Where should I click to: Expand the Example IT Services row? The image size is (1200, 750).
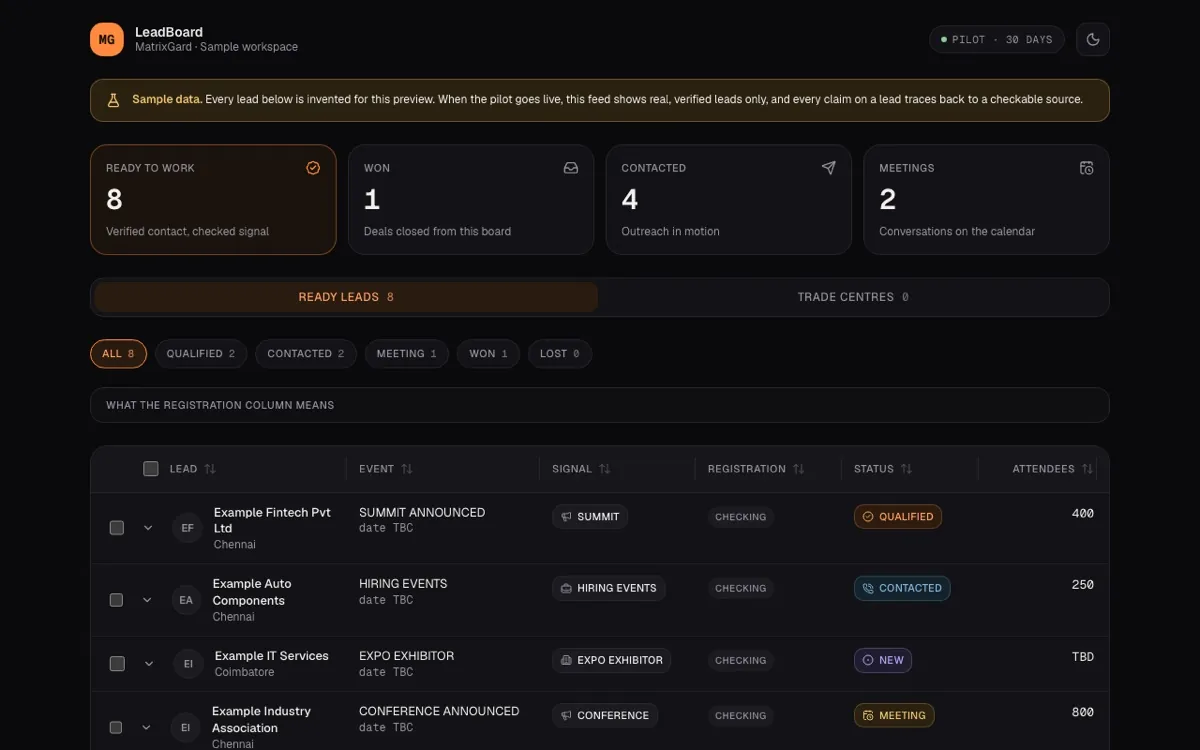148,663
